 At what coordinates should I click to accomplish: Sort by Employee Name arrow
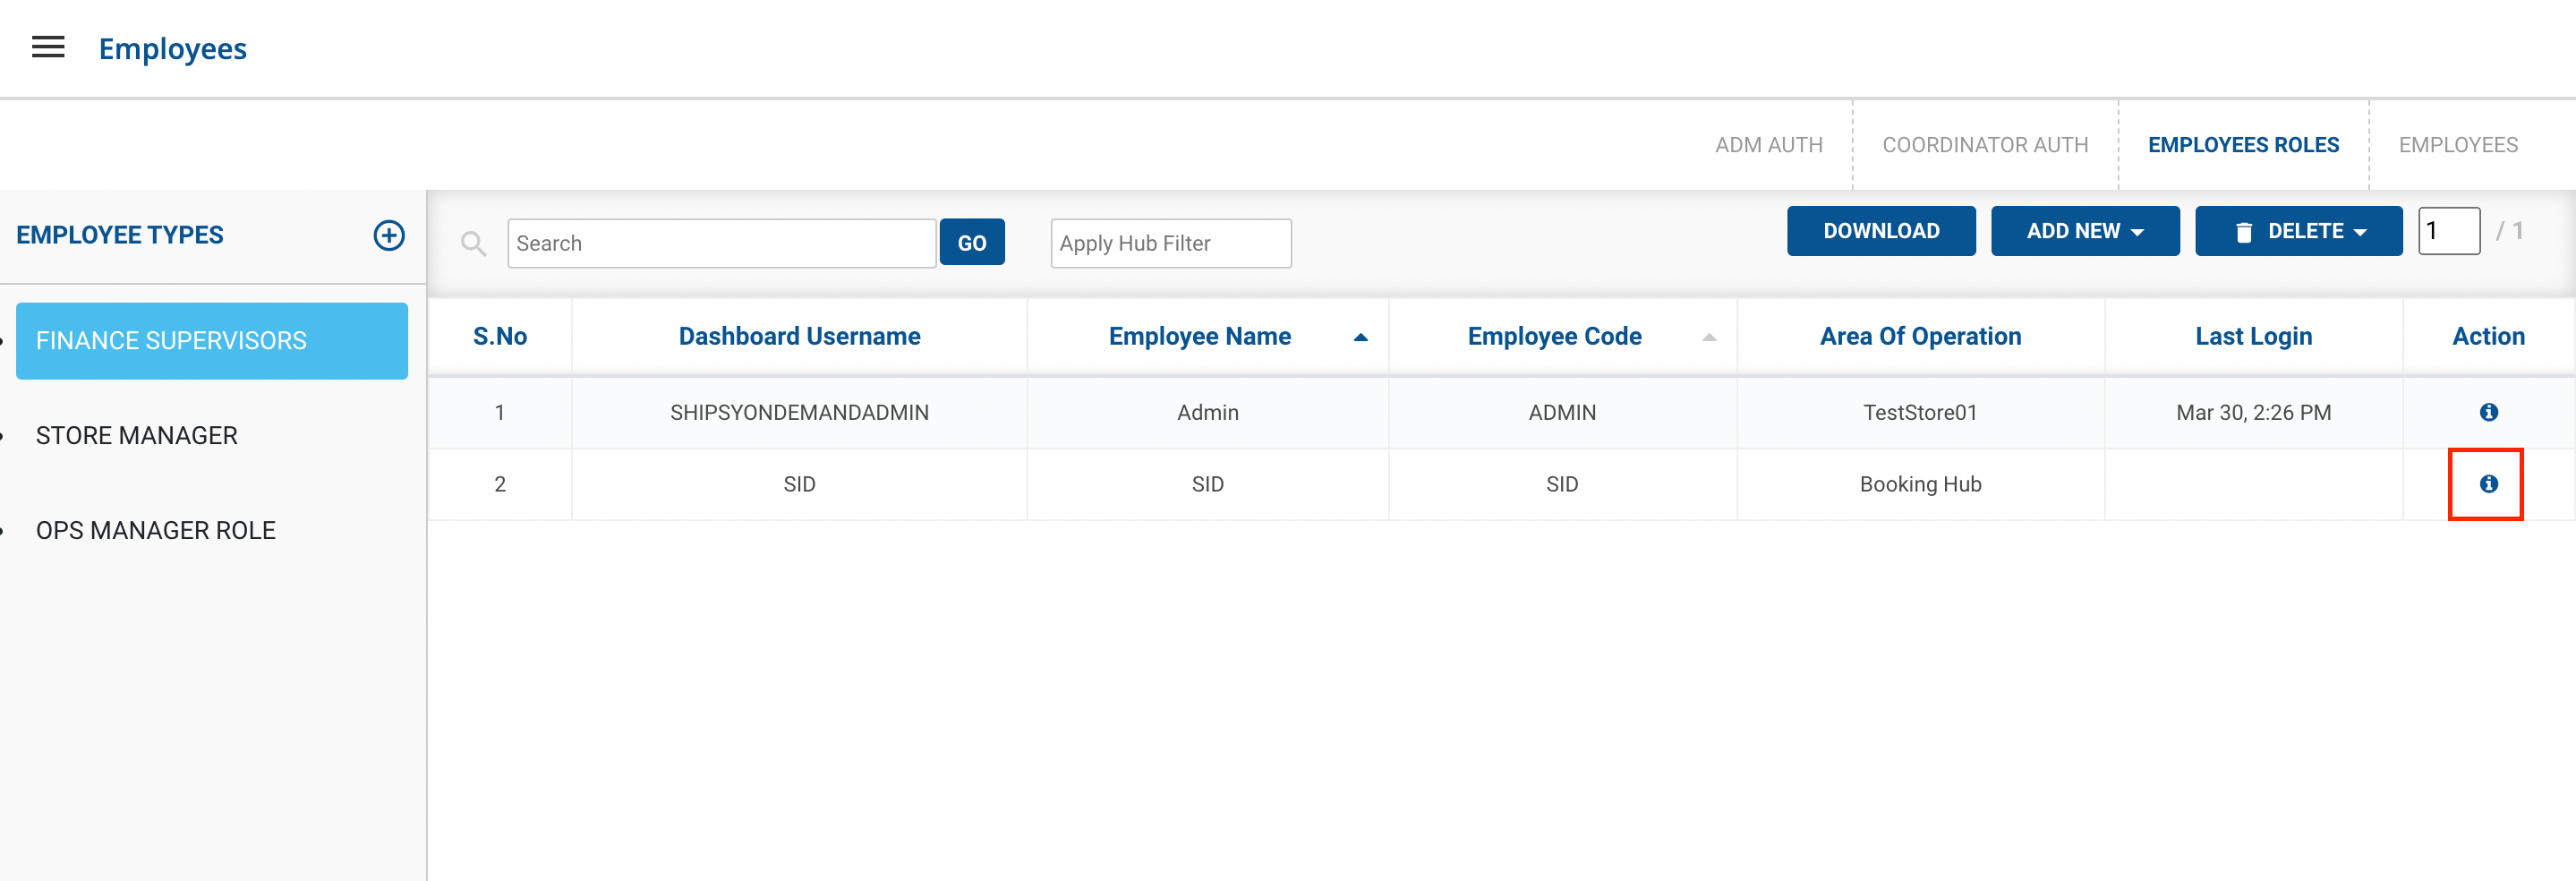(1360, 337)
